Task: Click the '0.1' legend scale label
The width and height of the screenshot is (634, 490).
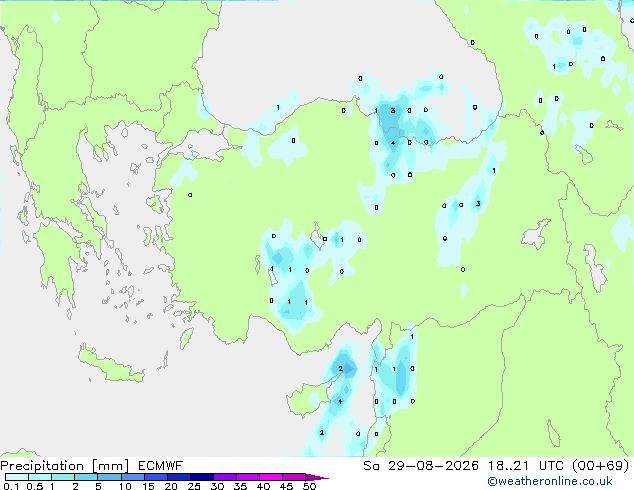Action: (11, 486)
